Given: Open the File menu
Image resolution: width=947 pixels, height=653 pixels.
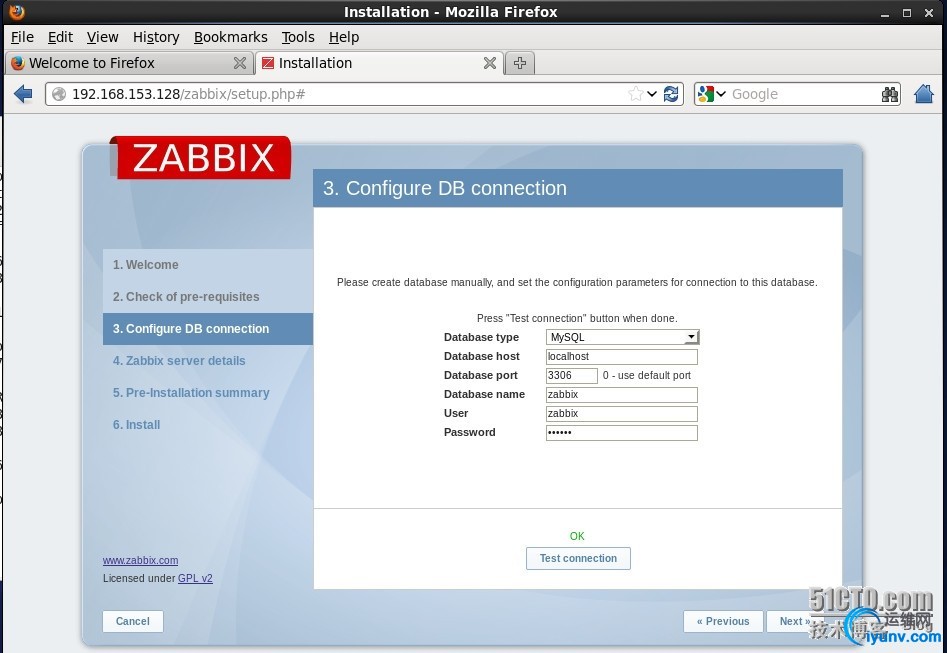Looking at the screenshot, I should (22, 37).
